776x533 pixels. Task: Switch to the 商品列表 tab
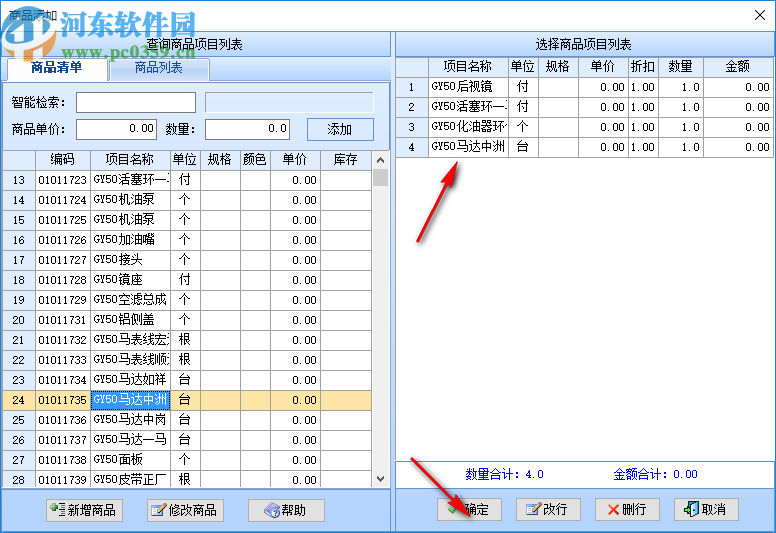pos(159,68)
